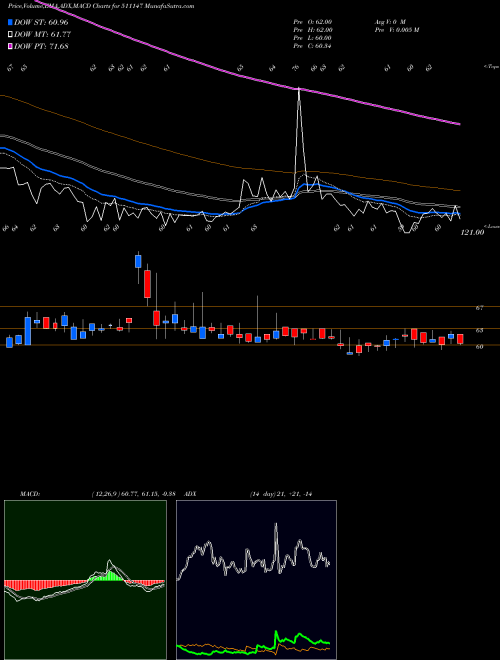Click the 'Avg V: 0 M' volume text
The width and height of the screenshot is (500, 660).
click(x=390, y=21)
